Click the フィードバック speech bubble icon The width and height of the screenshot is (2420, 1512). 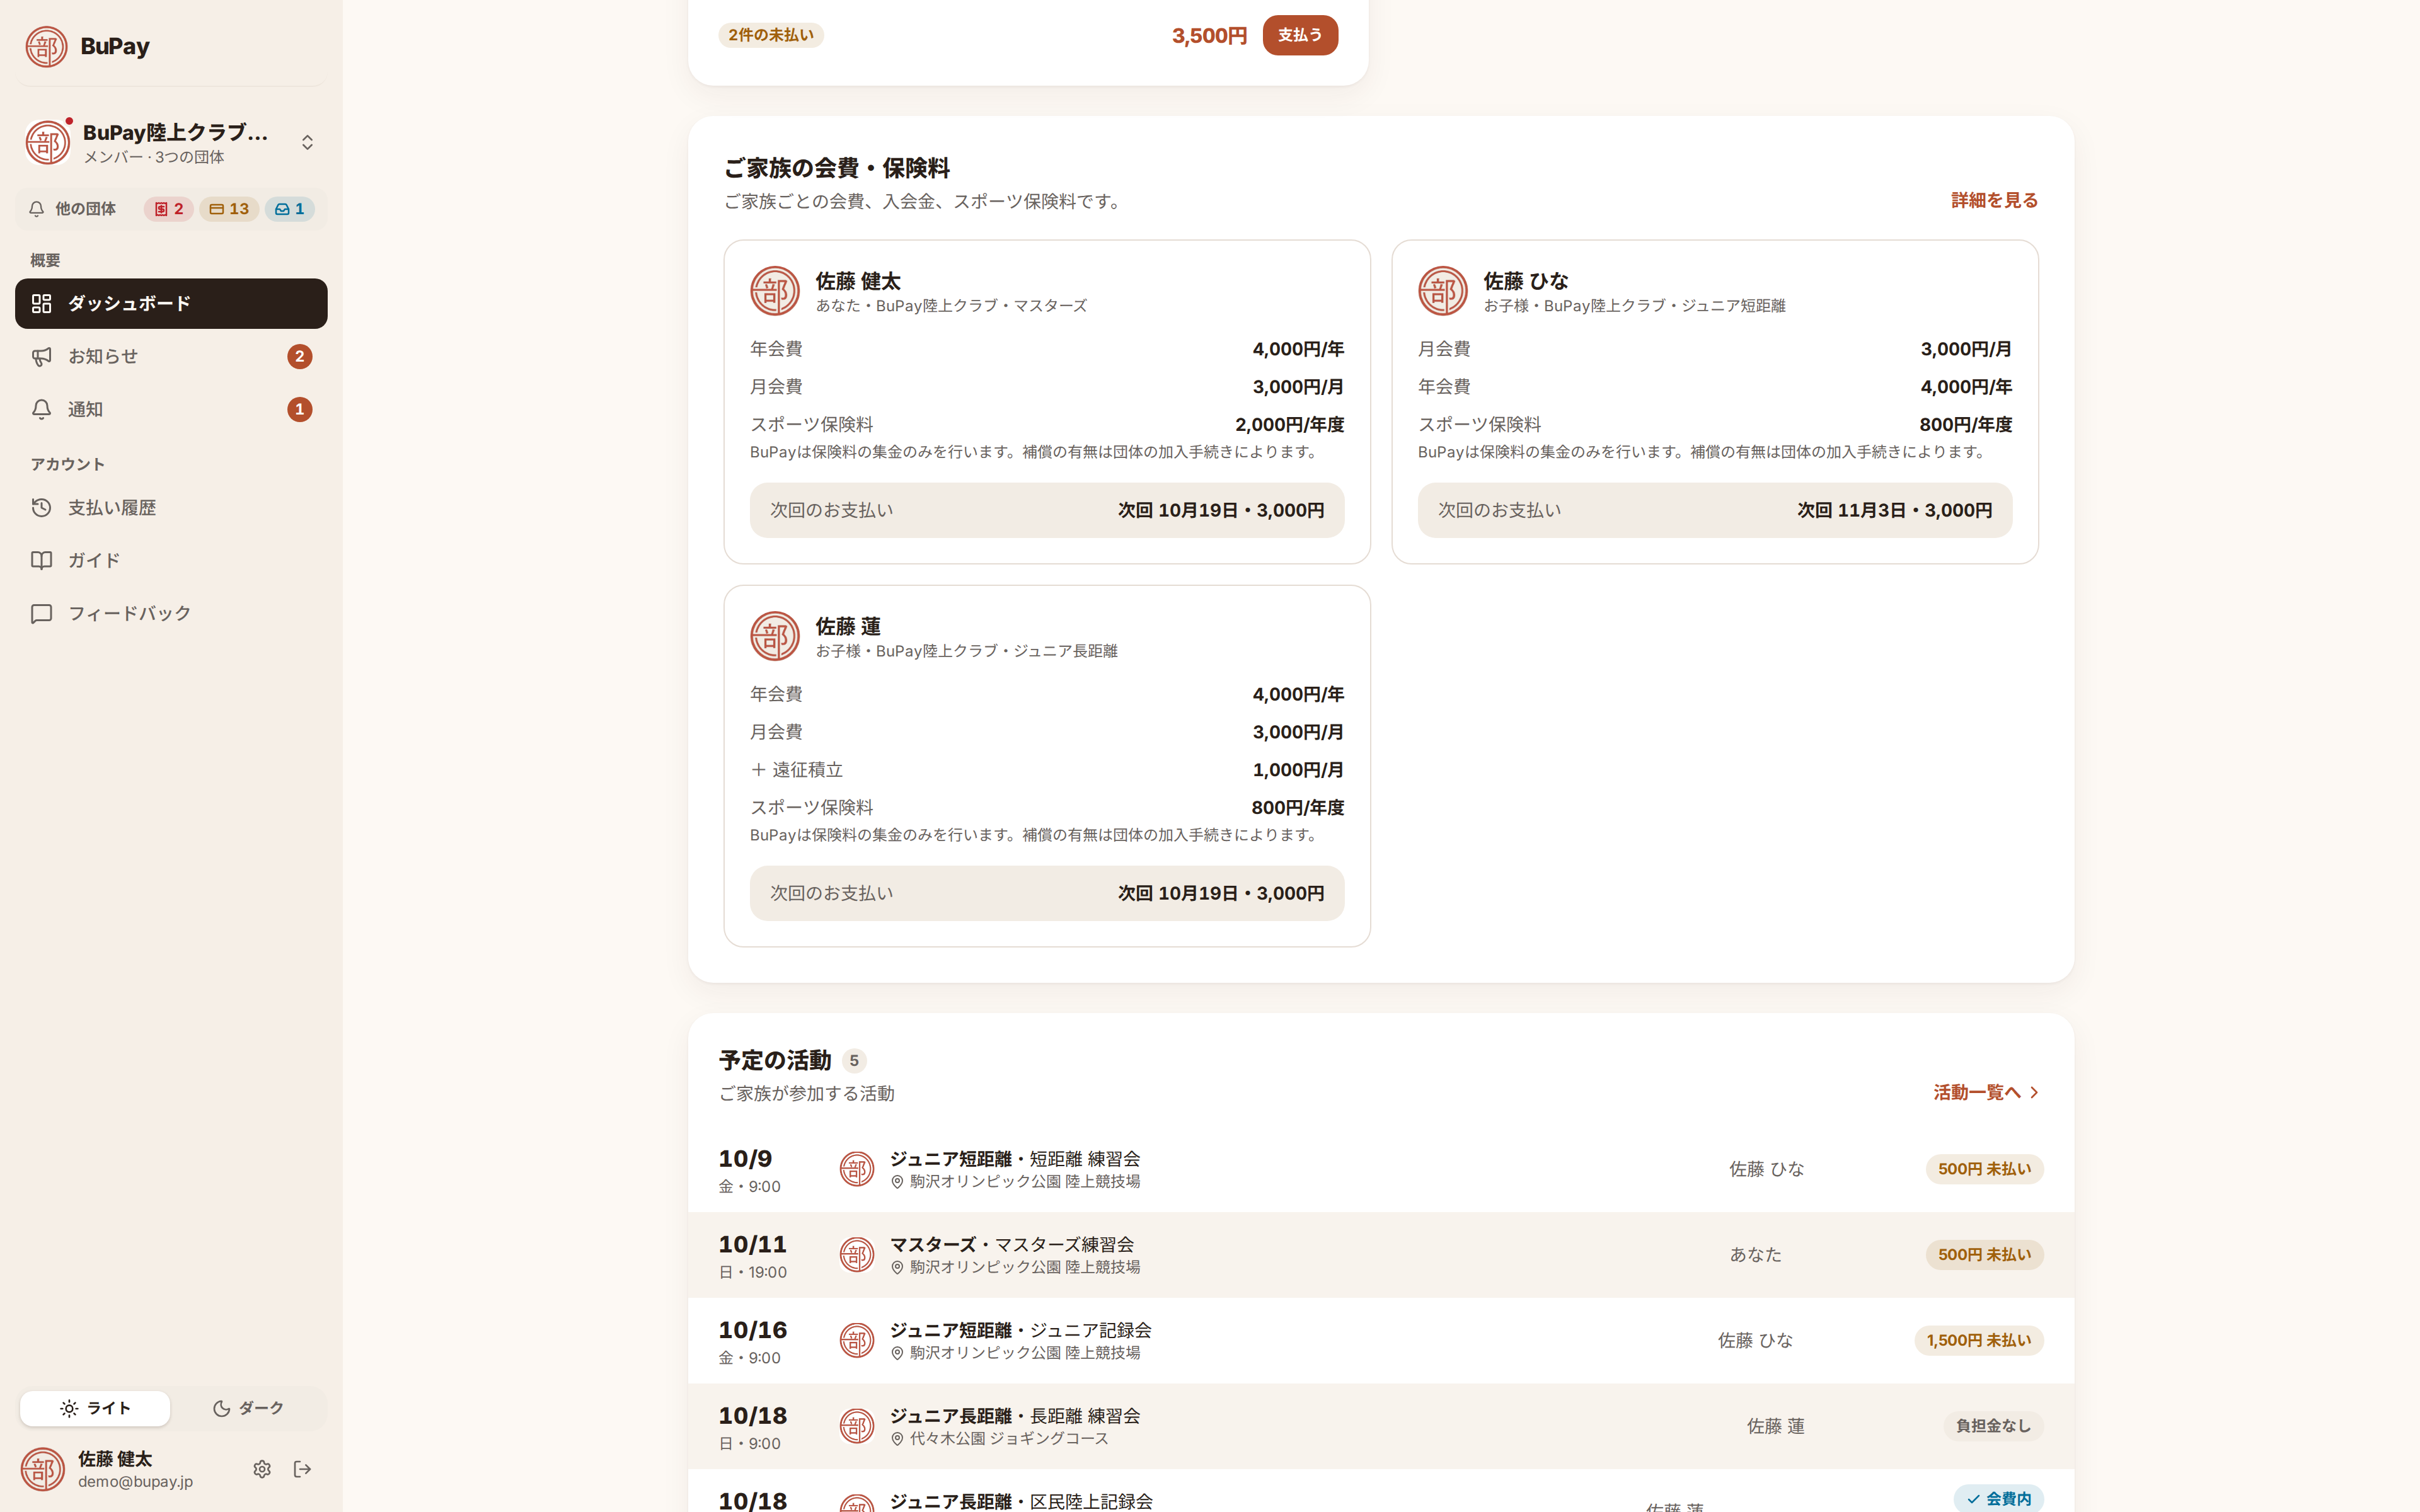41,613
